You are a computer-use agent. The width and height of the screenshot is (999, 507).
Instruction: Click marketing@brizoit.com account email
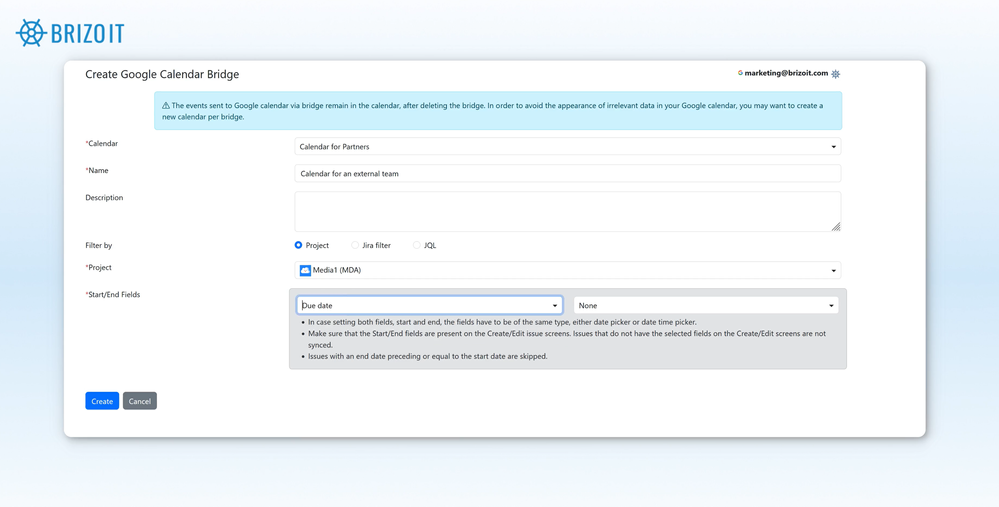[x=786, y=73]
